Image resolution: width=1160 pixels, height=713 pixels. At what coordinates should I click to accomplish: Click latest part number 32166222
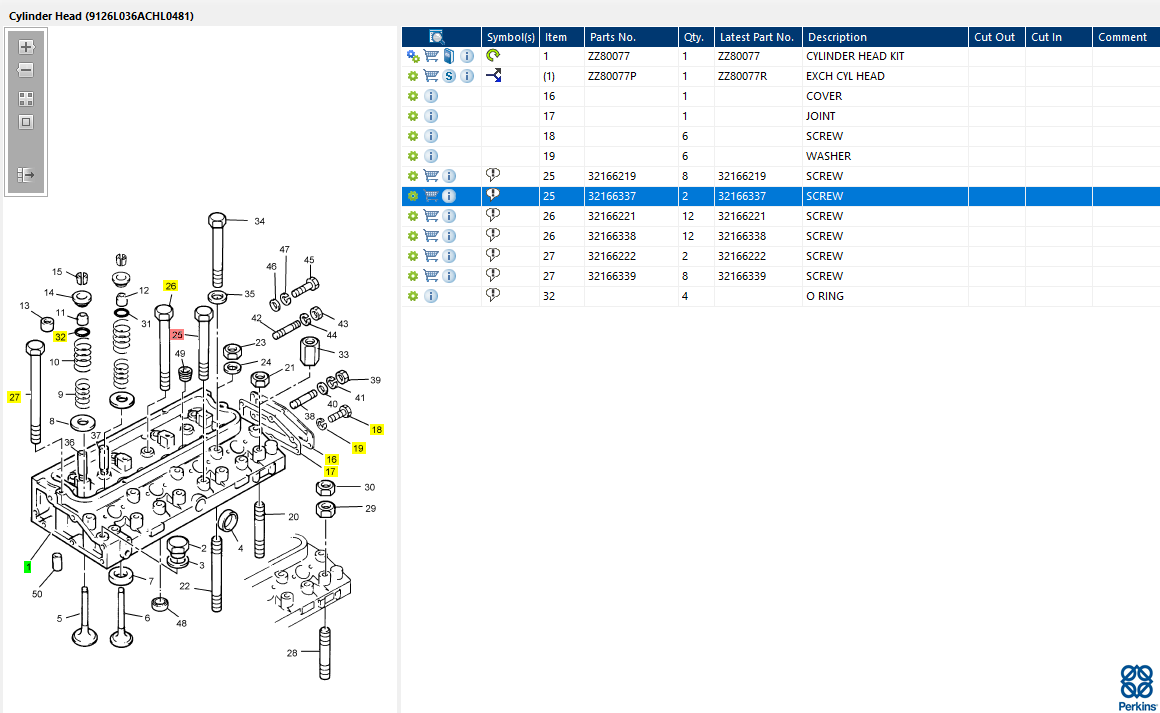(x=742, y=256)
